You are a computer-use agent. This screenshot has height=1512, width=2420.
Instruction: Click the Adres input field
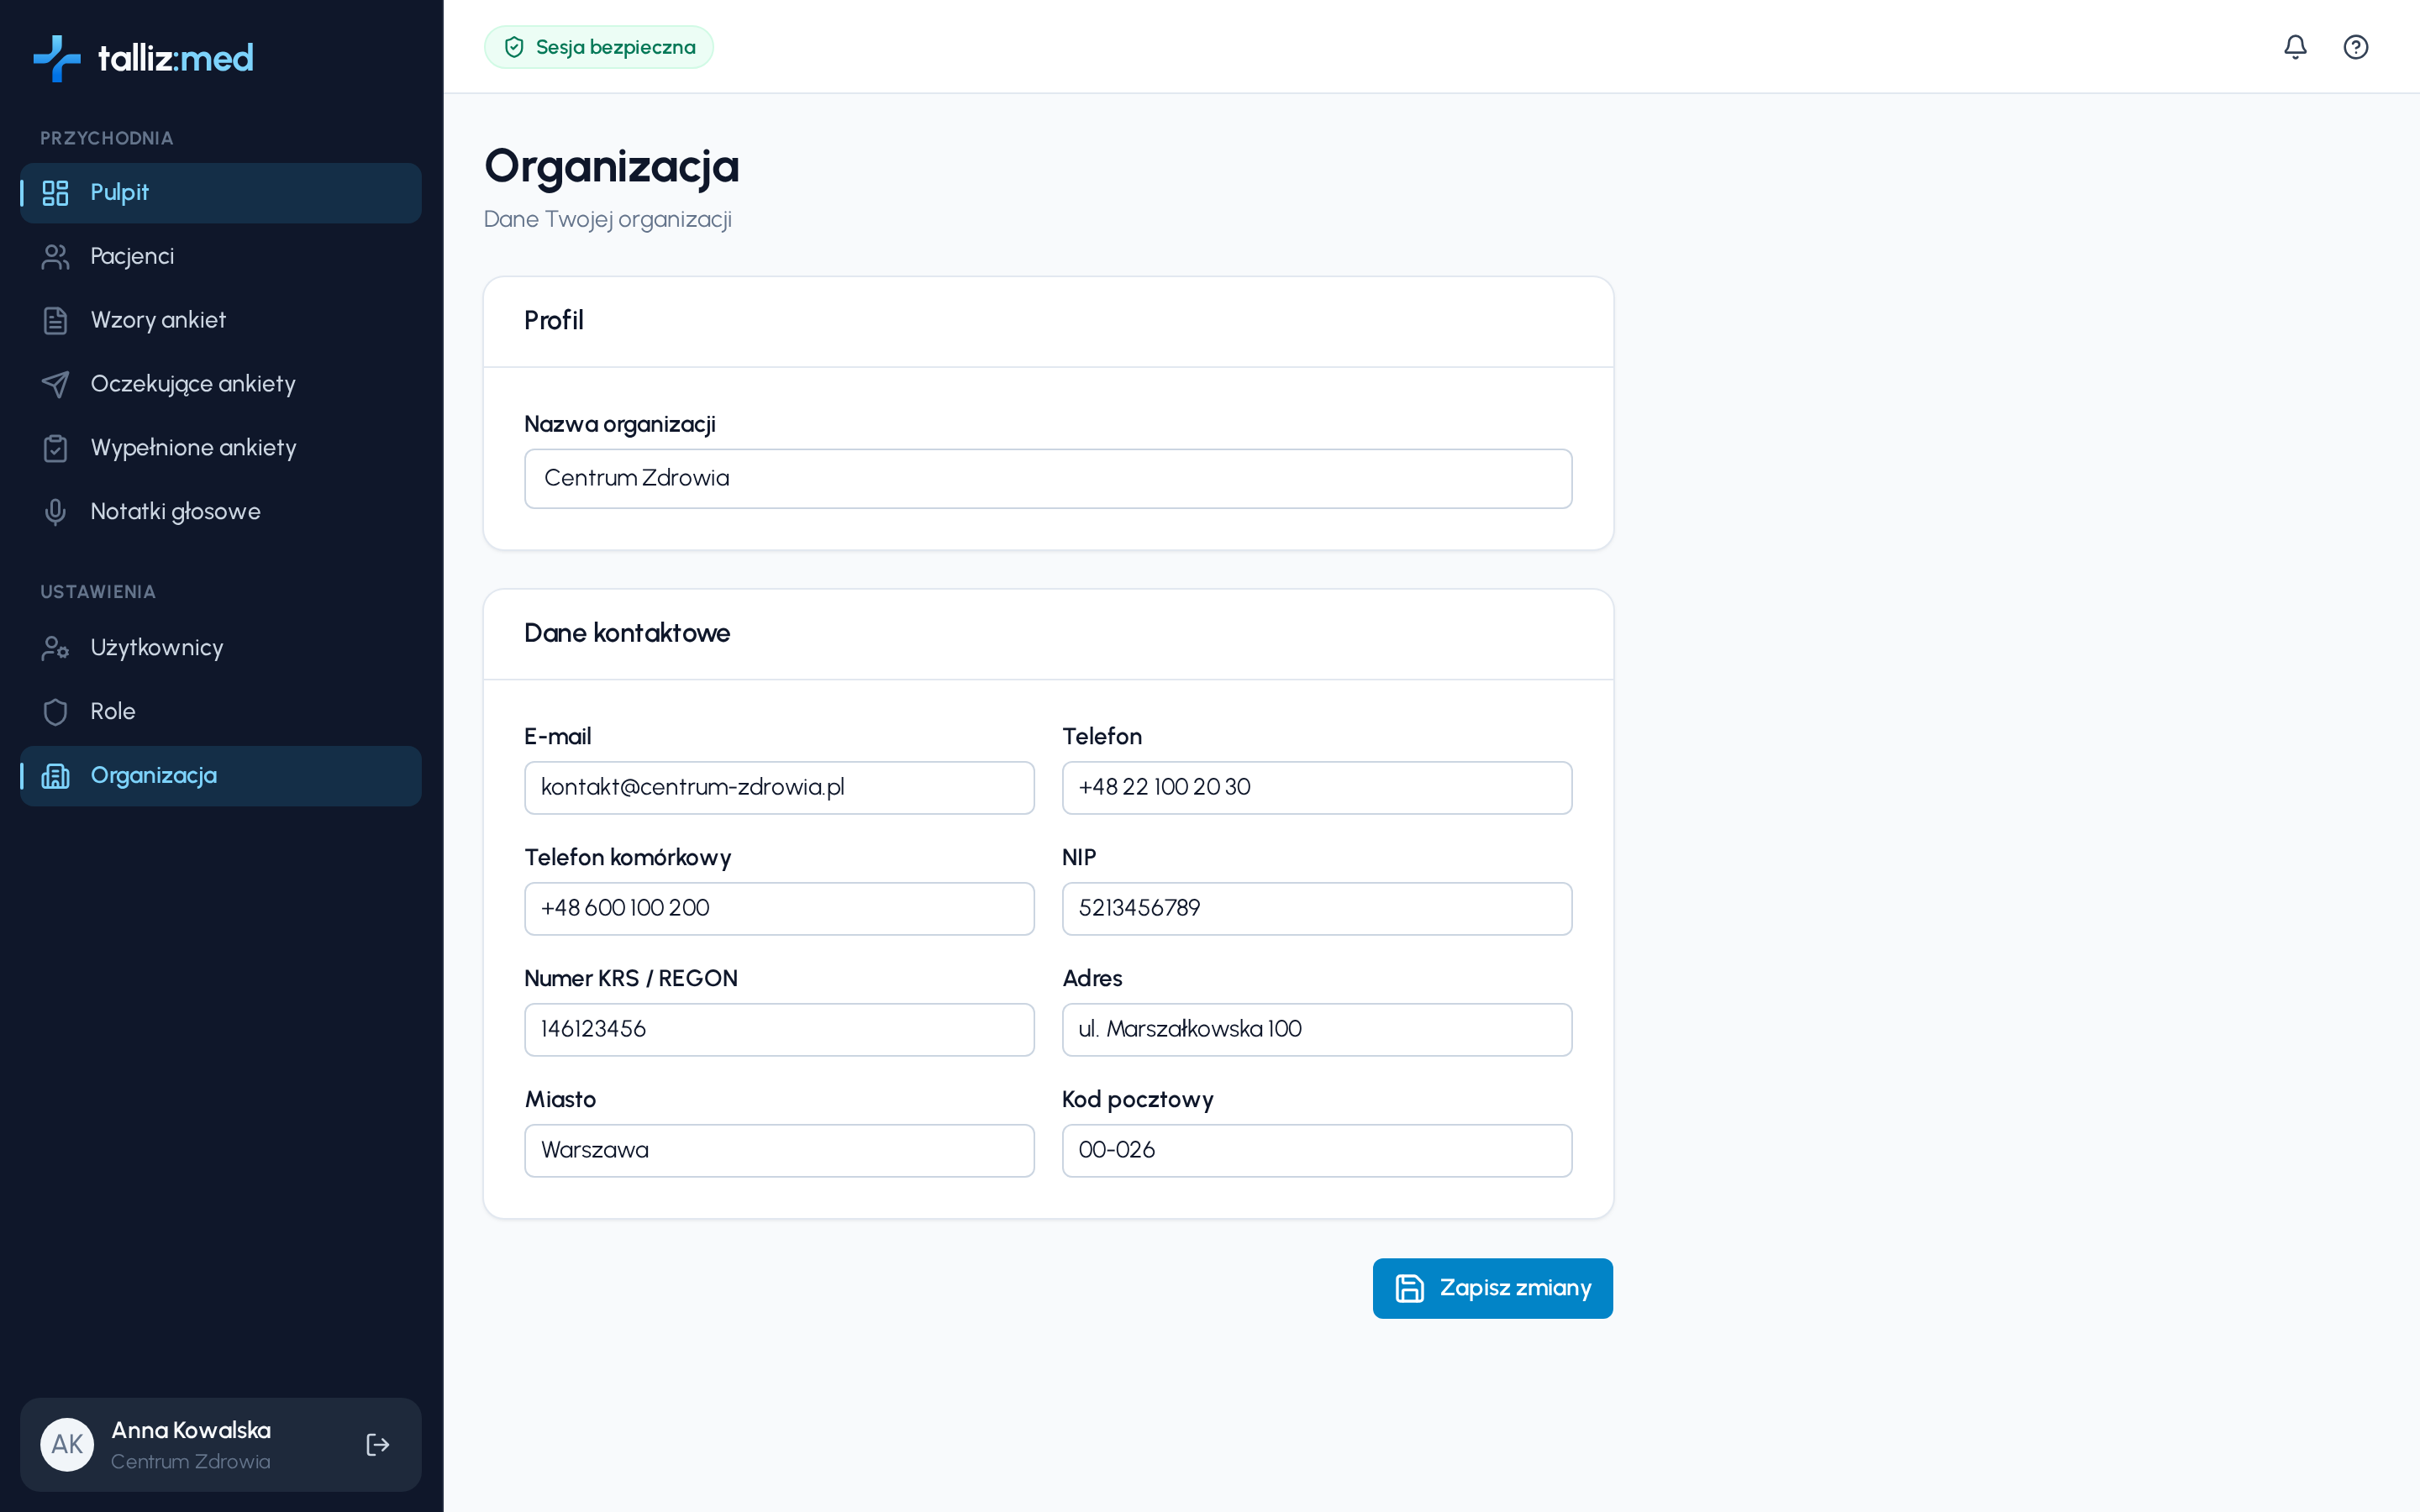pos(1317,1030)
